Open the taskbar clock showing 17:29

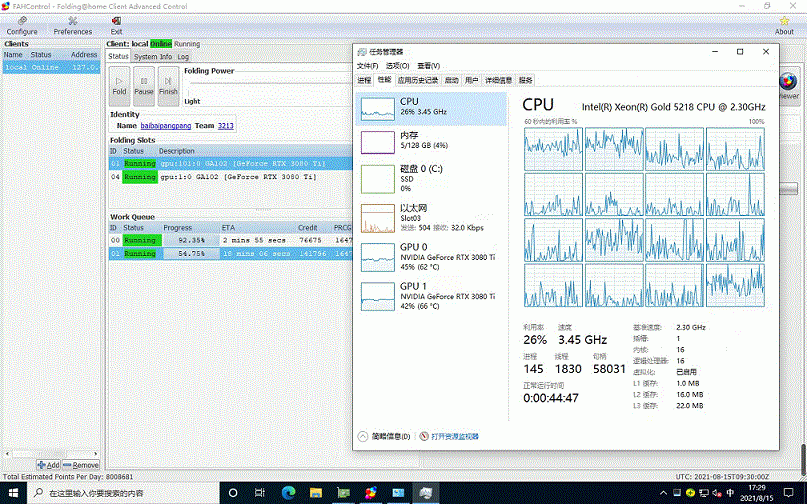click(757, 493)
